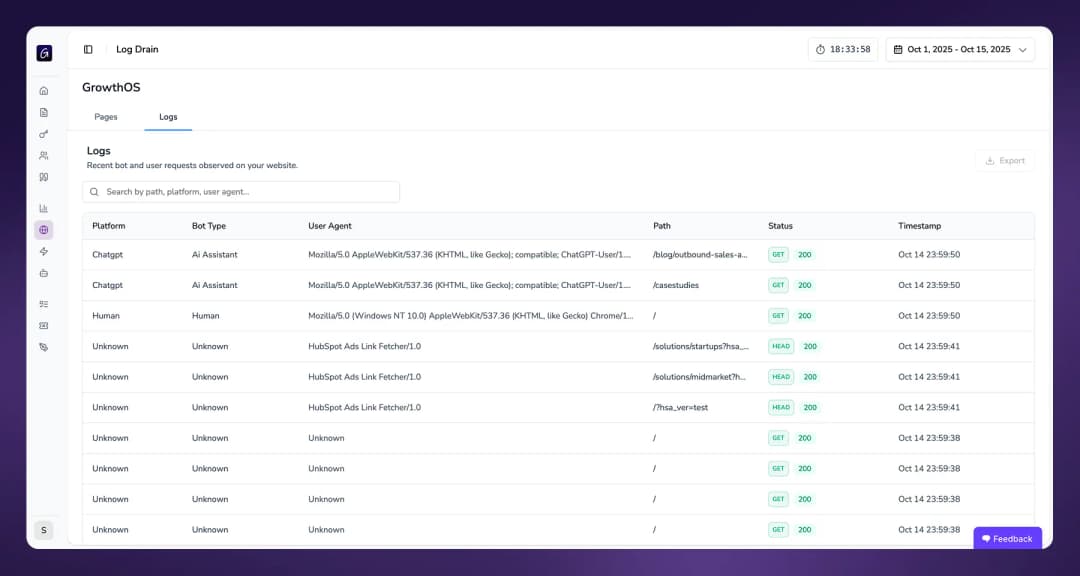Screen dimensions: 1080x576
Task: Switch to the Pages tab
Action: [x=106, y=116]
